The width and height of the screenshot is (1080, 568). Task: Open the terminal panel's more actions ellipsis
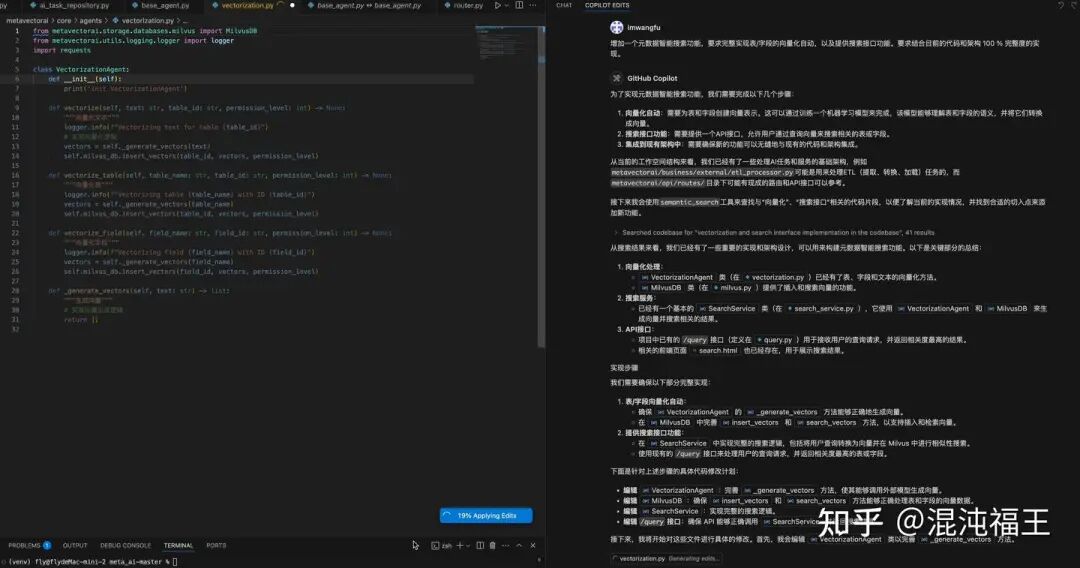pyautogui.click(x=506, y=545)
